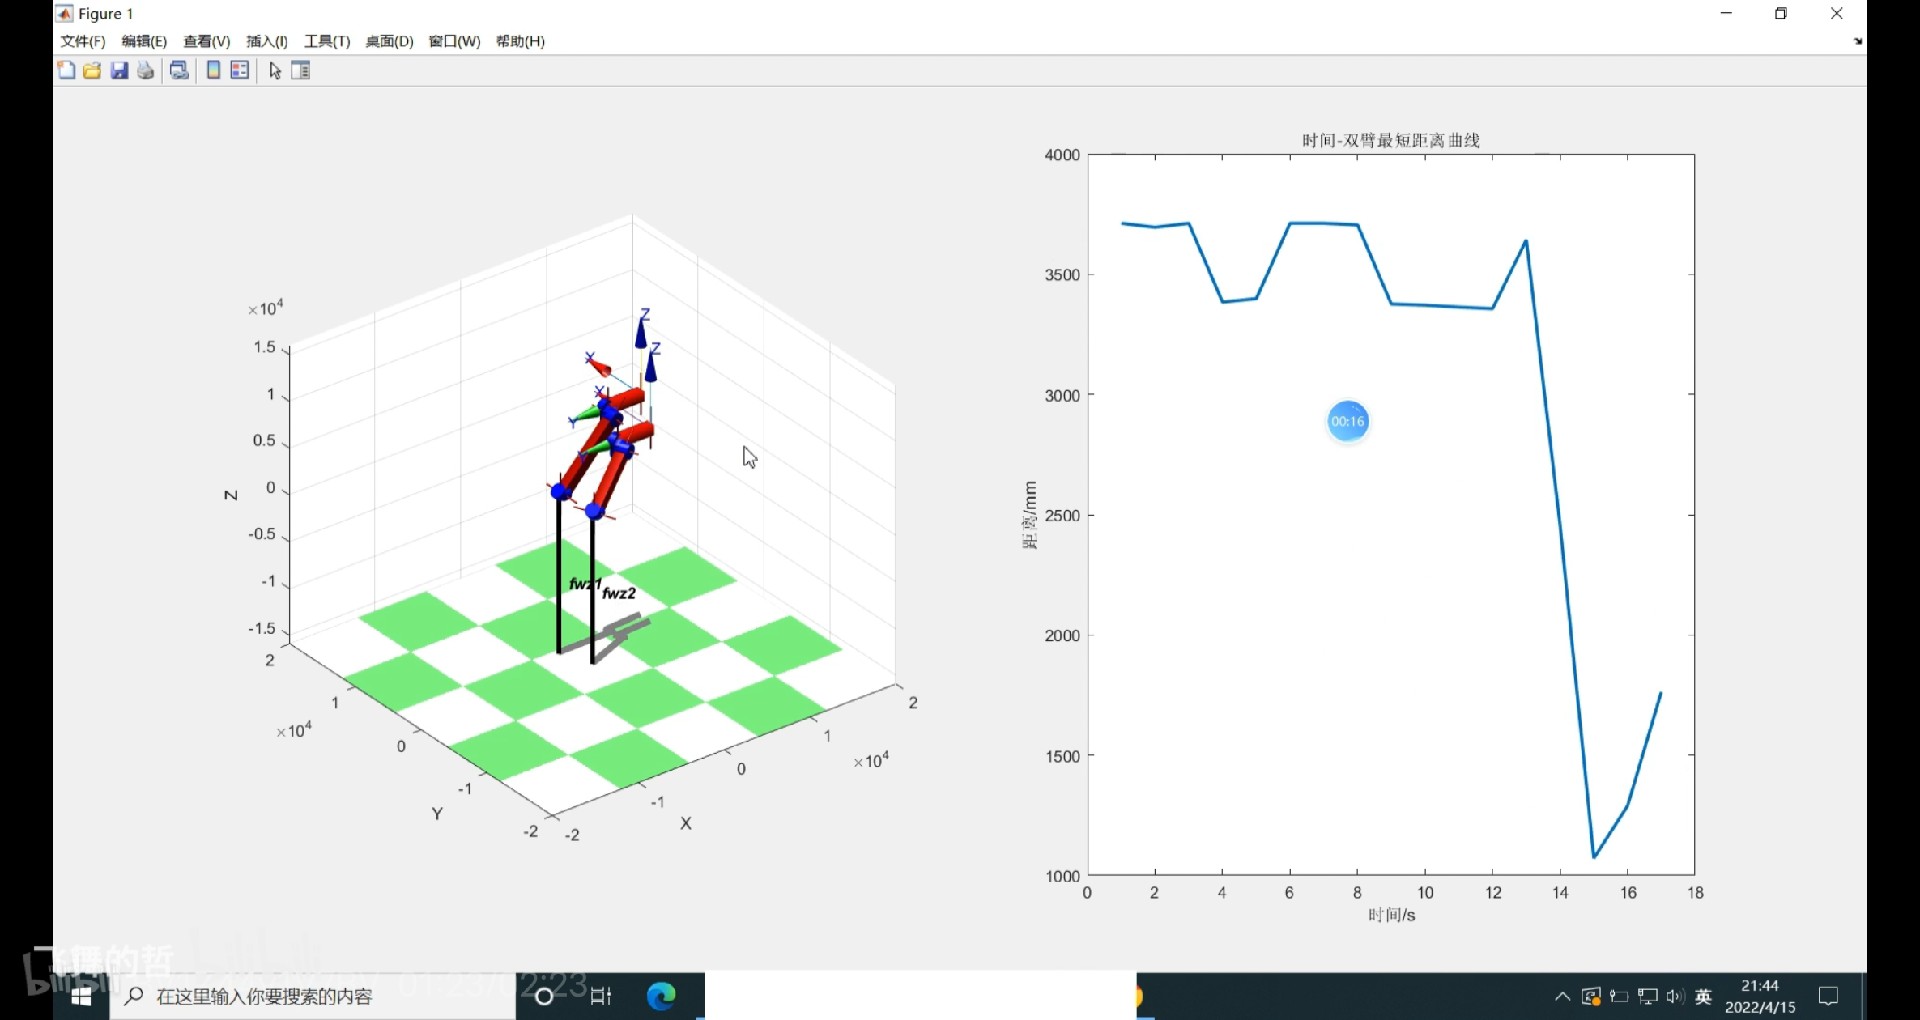This screenshot has width=1920, height=1020.
Task: Open the Windows Start menu
Action: click(82, 996)
